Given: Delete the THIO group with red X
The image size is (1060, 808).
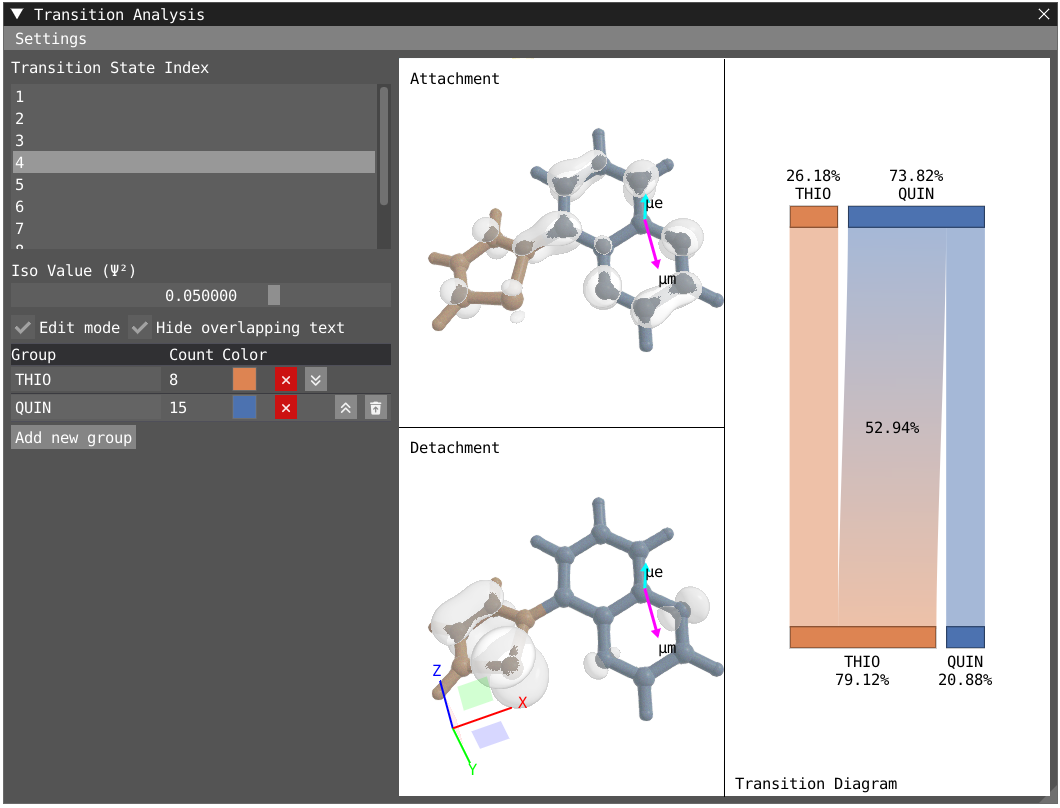Looking at the screenshot, I should tap(286, 380).
